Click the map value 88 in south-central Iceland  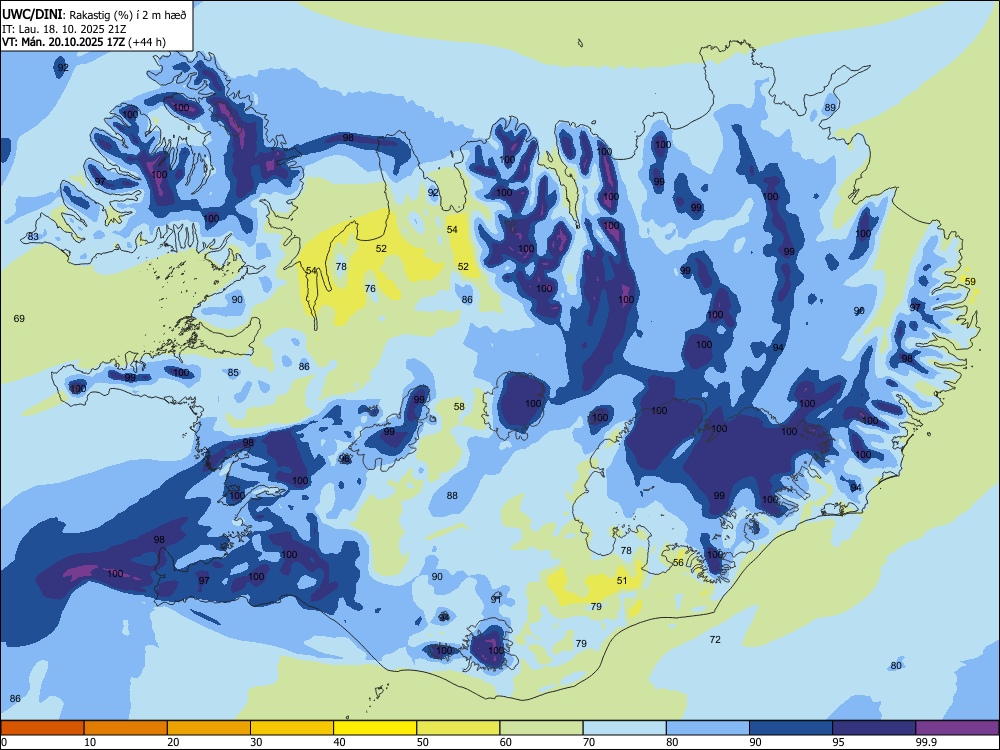452,496
